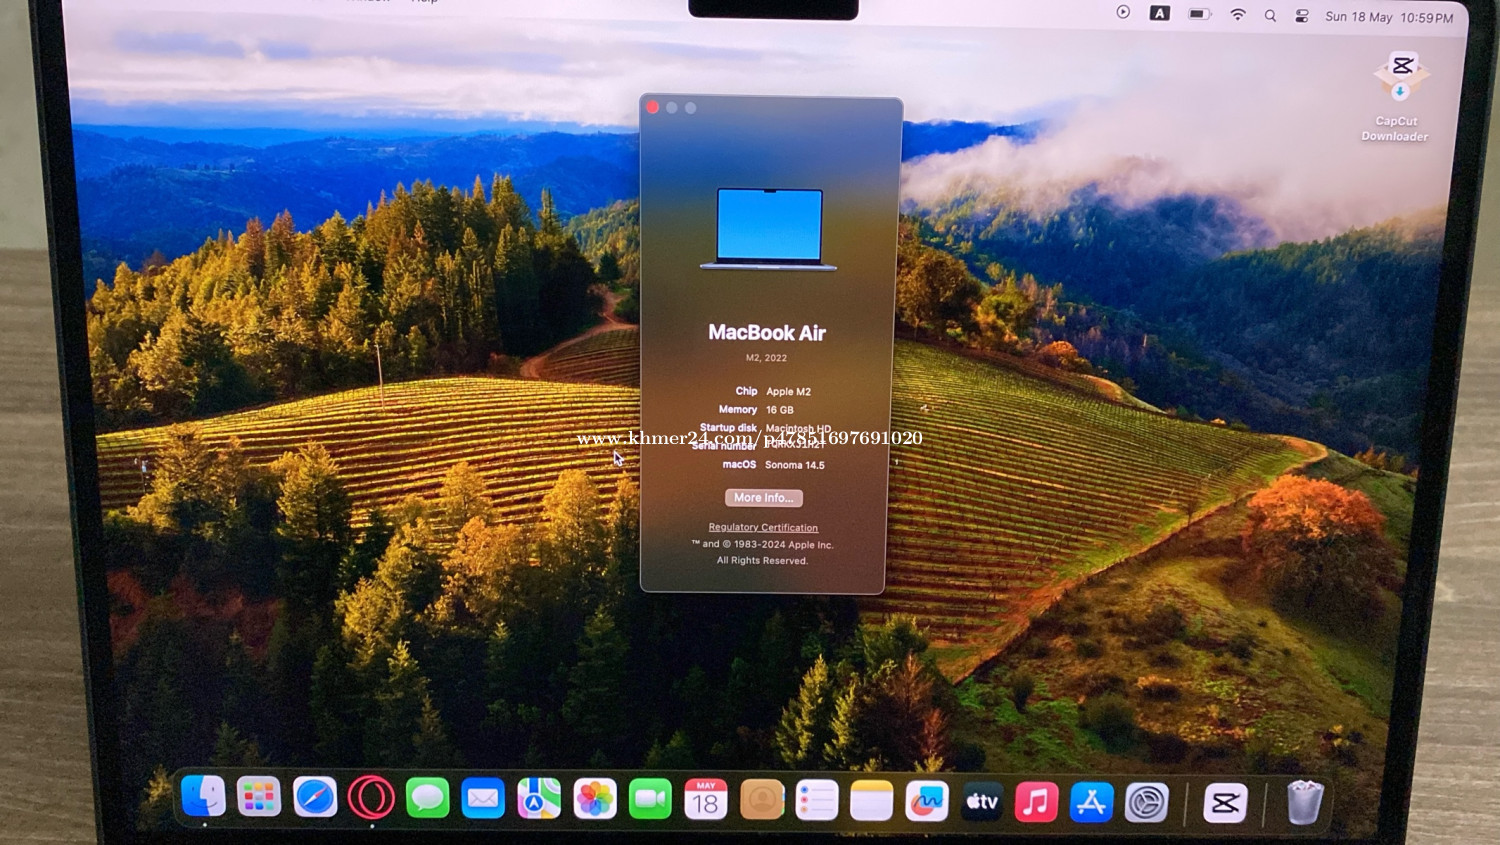
Task: Launch FaceTime from the Dock
Action: [x=650, y=799]
